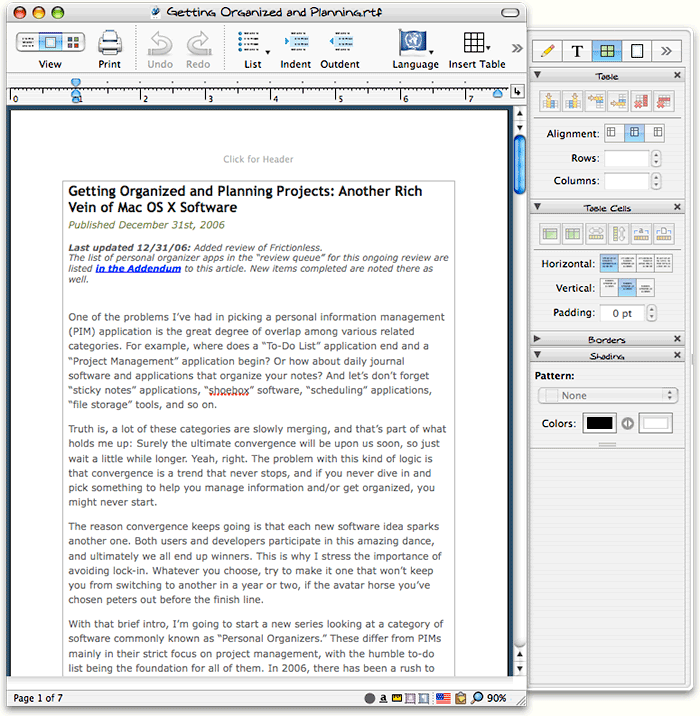This screenshot has height=716, width=700.
Task: Open the List toolbar menu
Action: click(x=253, y=43)
